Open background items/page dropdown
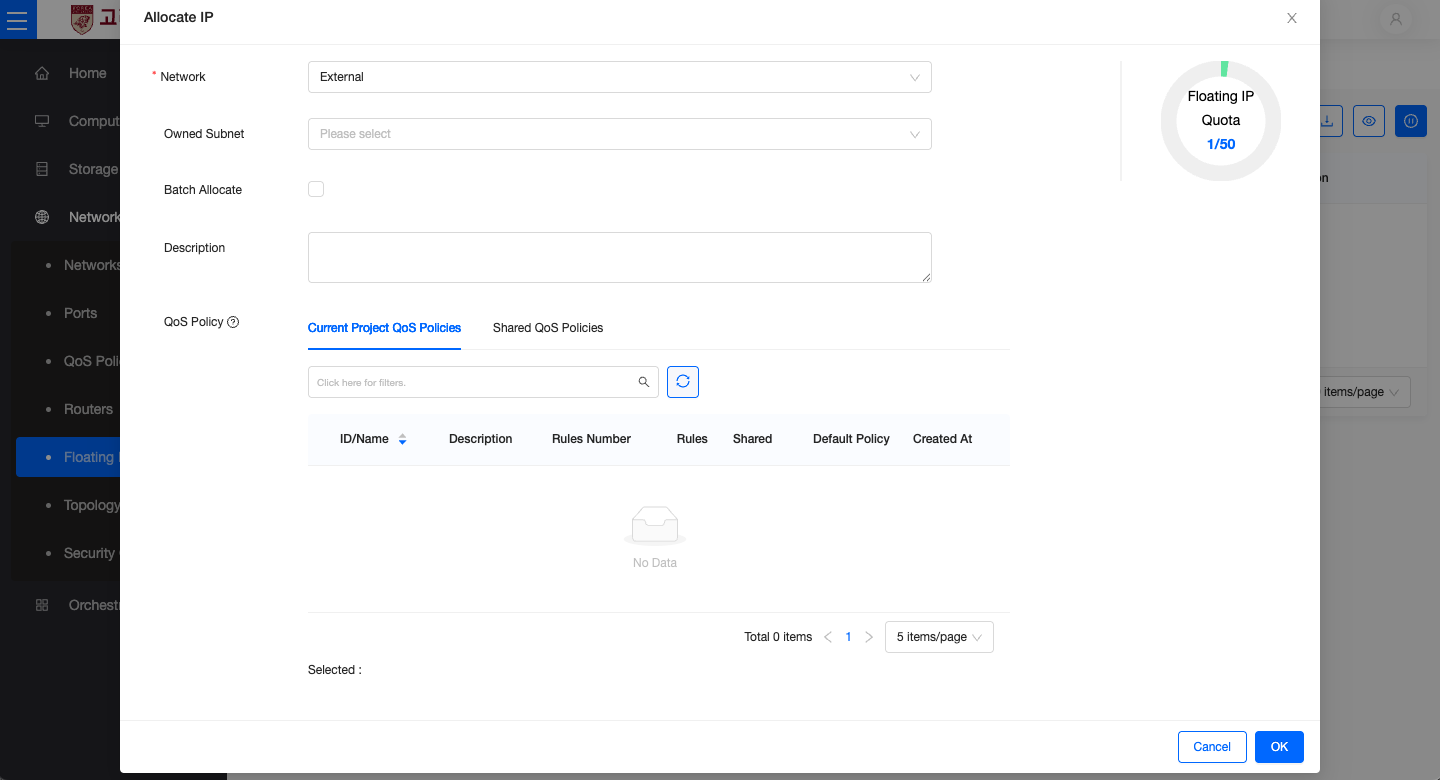Image resolution: width=1440 pixels, height=780 pixels. point(1364,392)
